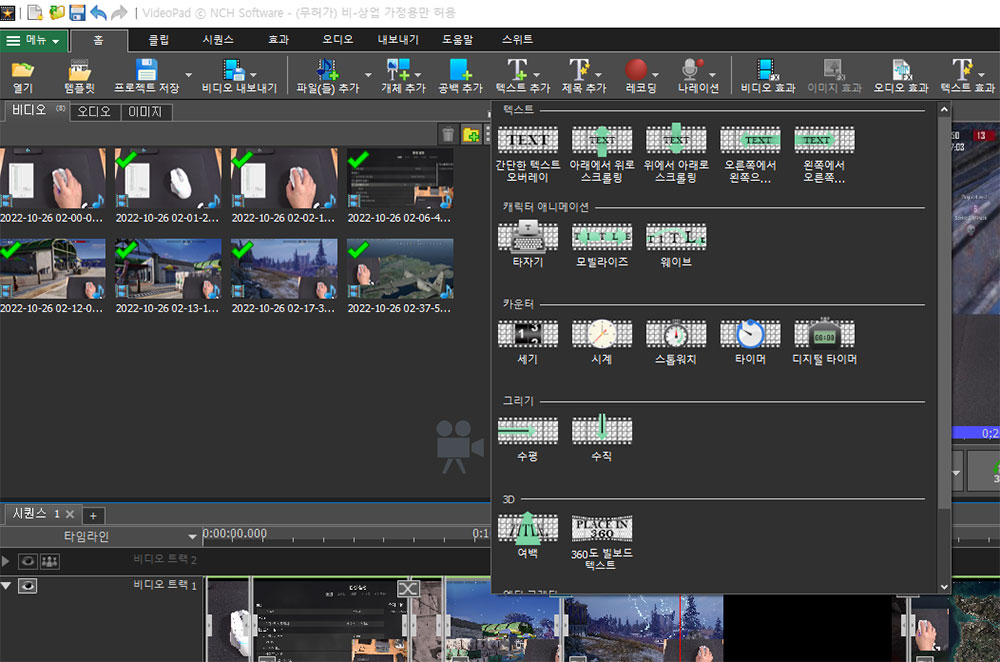Choose the timer (타이머) counter
Screen dimensions: 1000x662
point(750,341)
